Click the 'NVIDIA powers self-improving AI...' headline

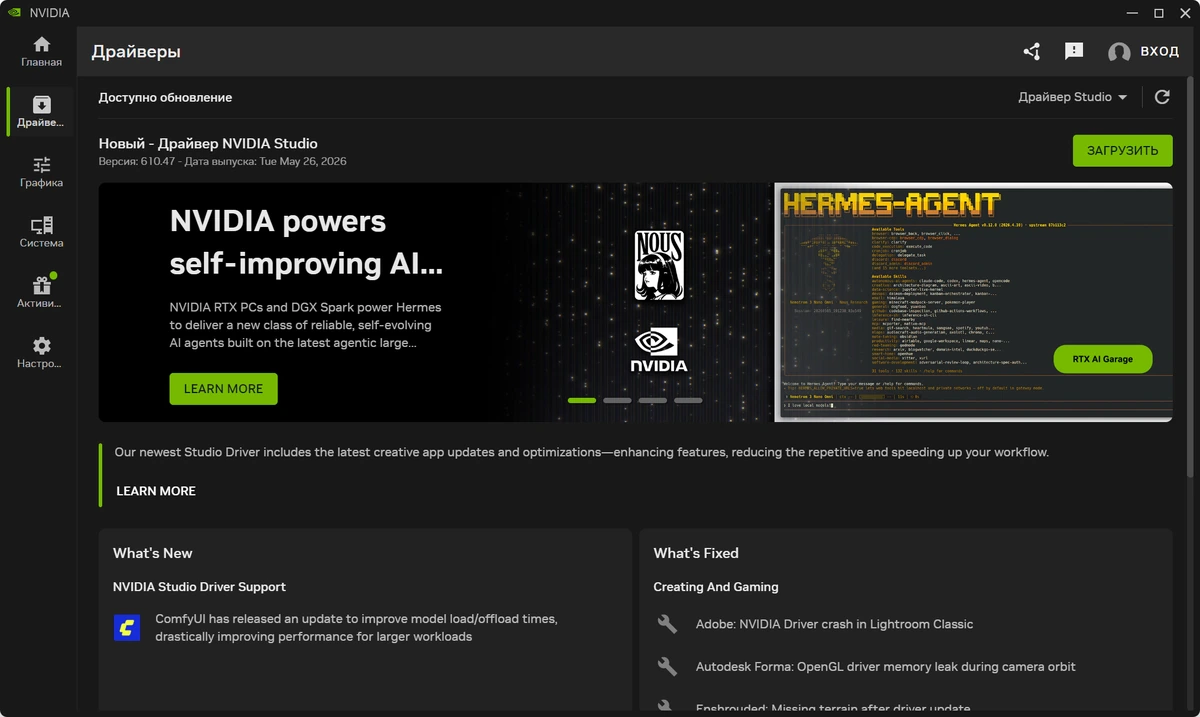[x=306, y=243]
